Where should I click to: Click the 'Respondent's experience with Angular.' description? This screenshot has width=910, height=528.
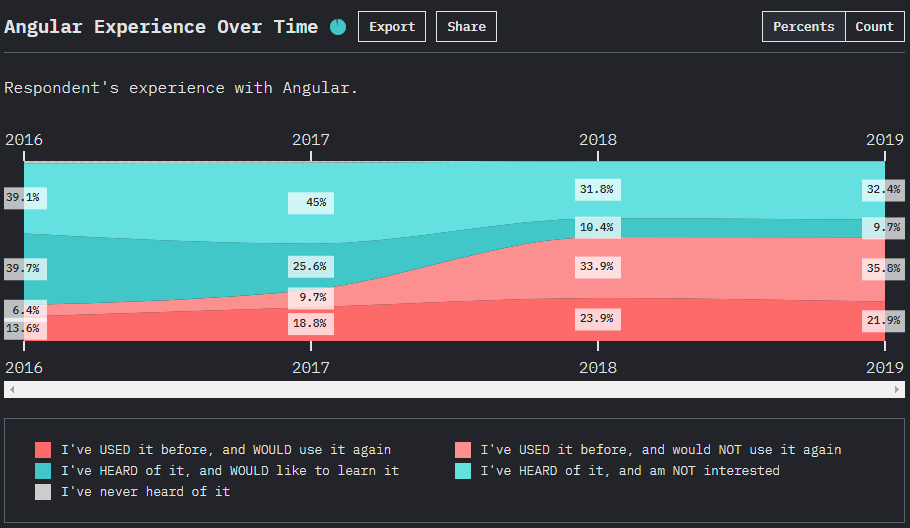(x=181, y=88)
